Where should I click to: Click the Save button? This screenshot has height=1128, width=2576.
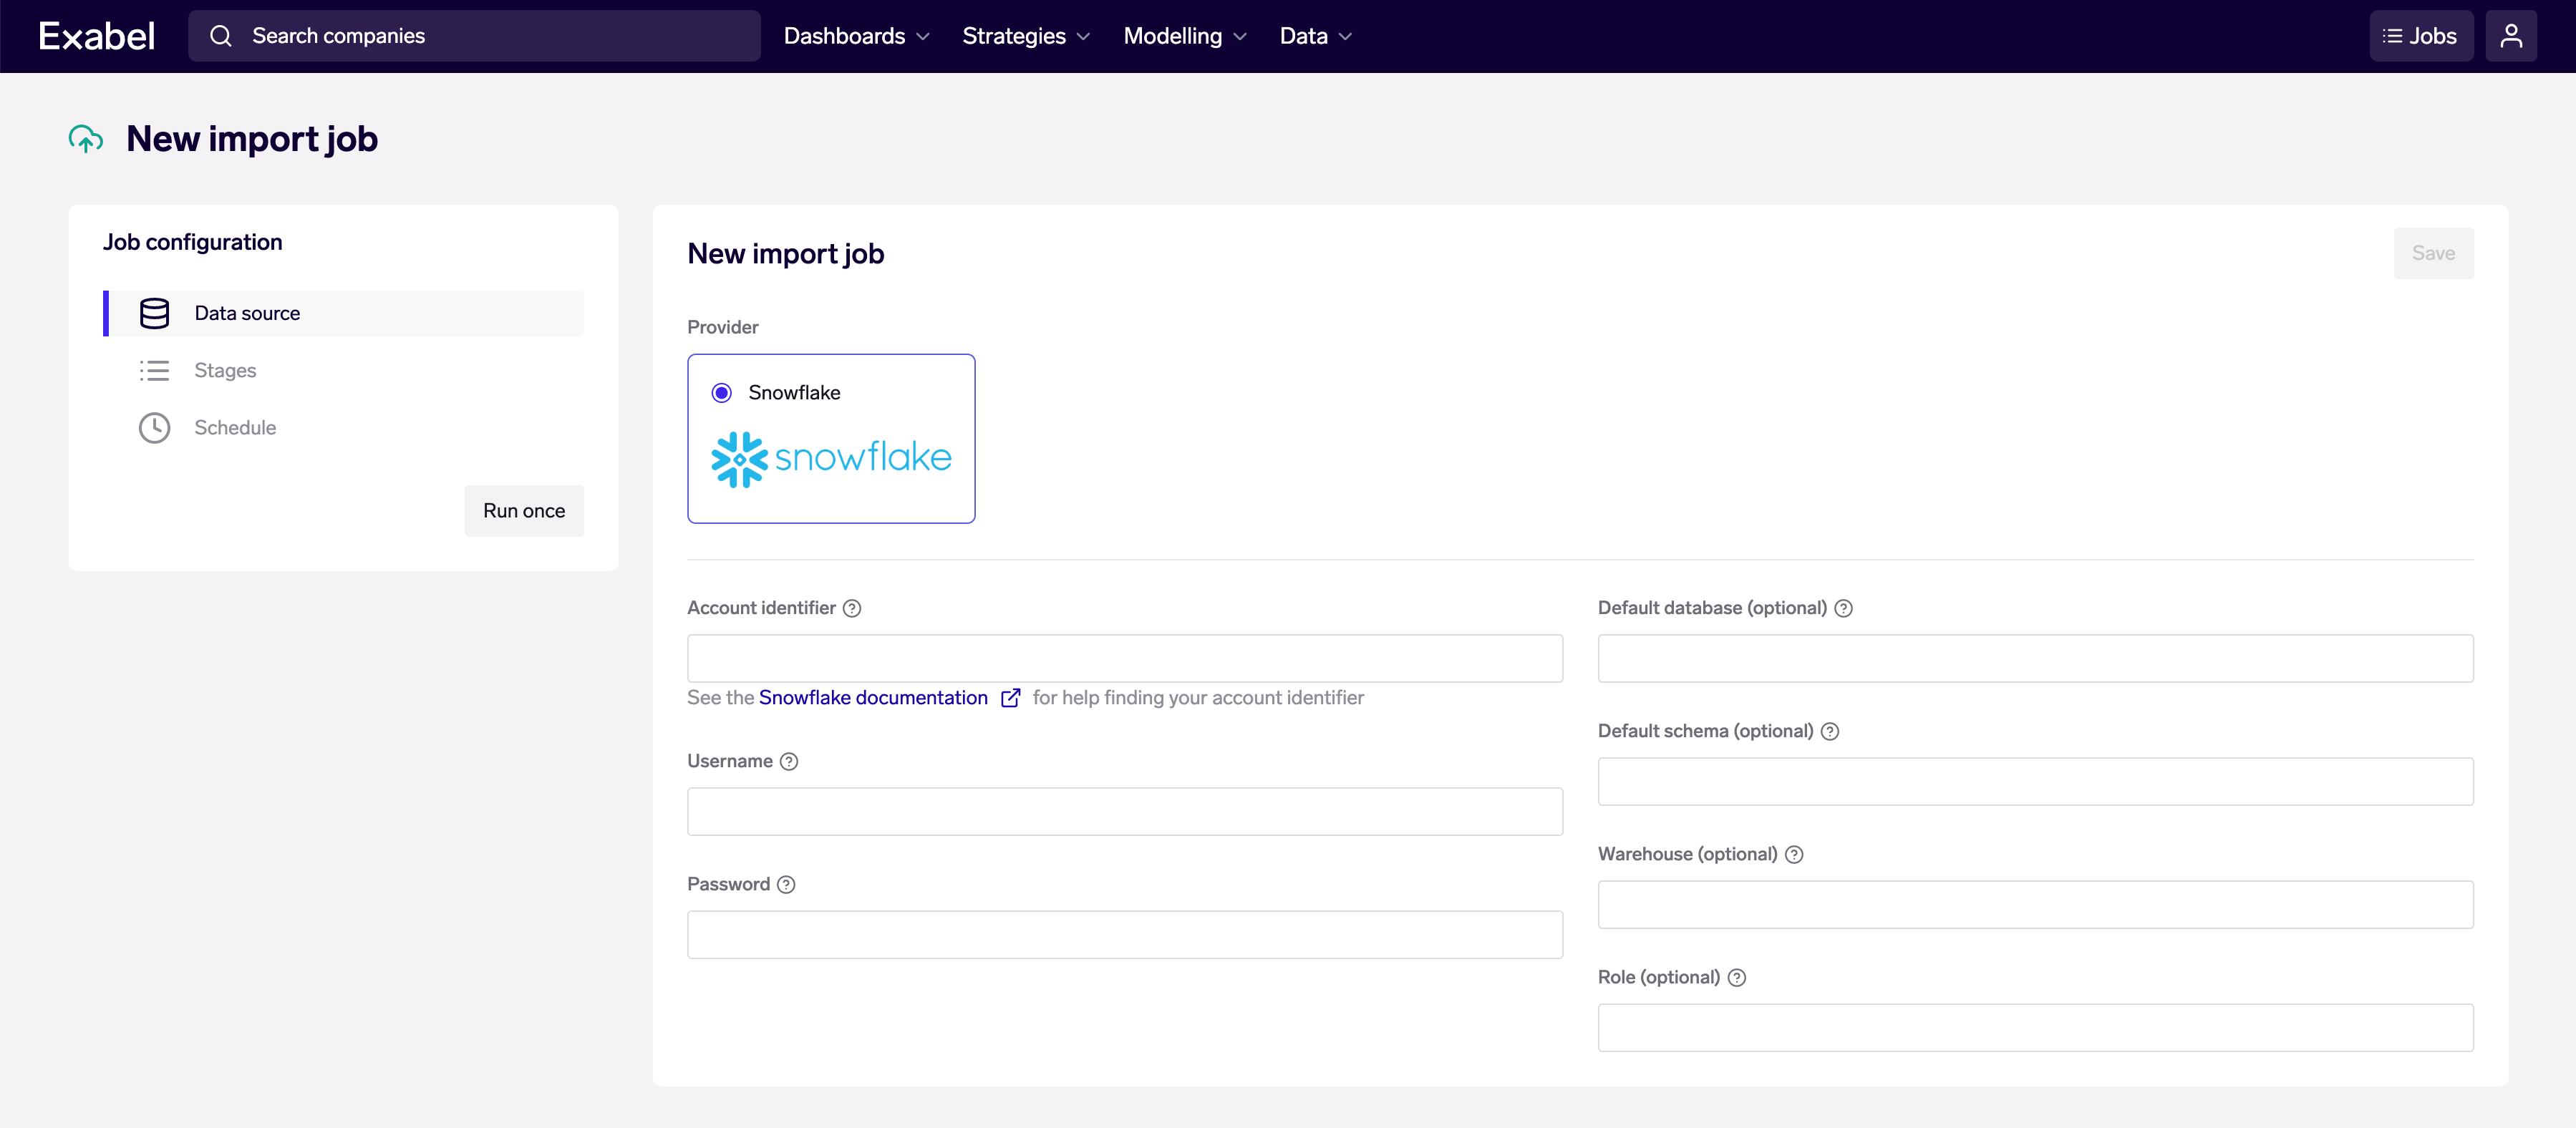tap(2432, 253)
